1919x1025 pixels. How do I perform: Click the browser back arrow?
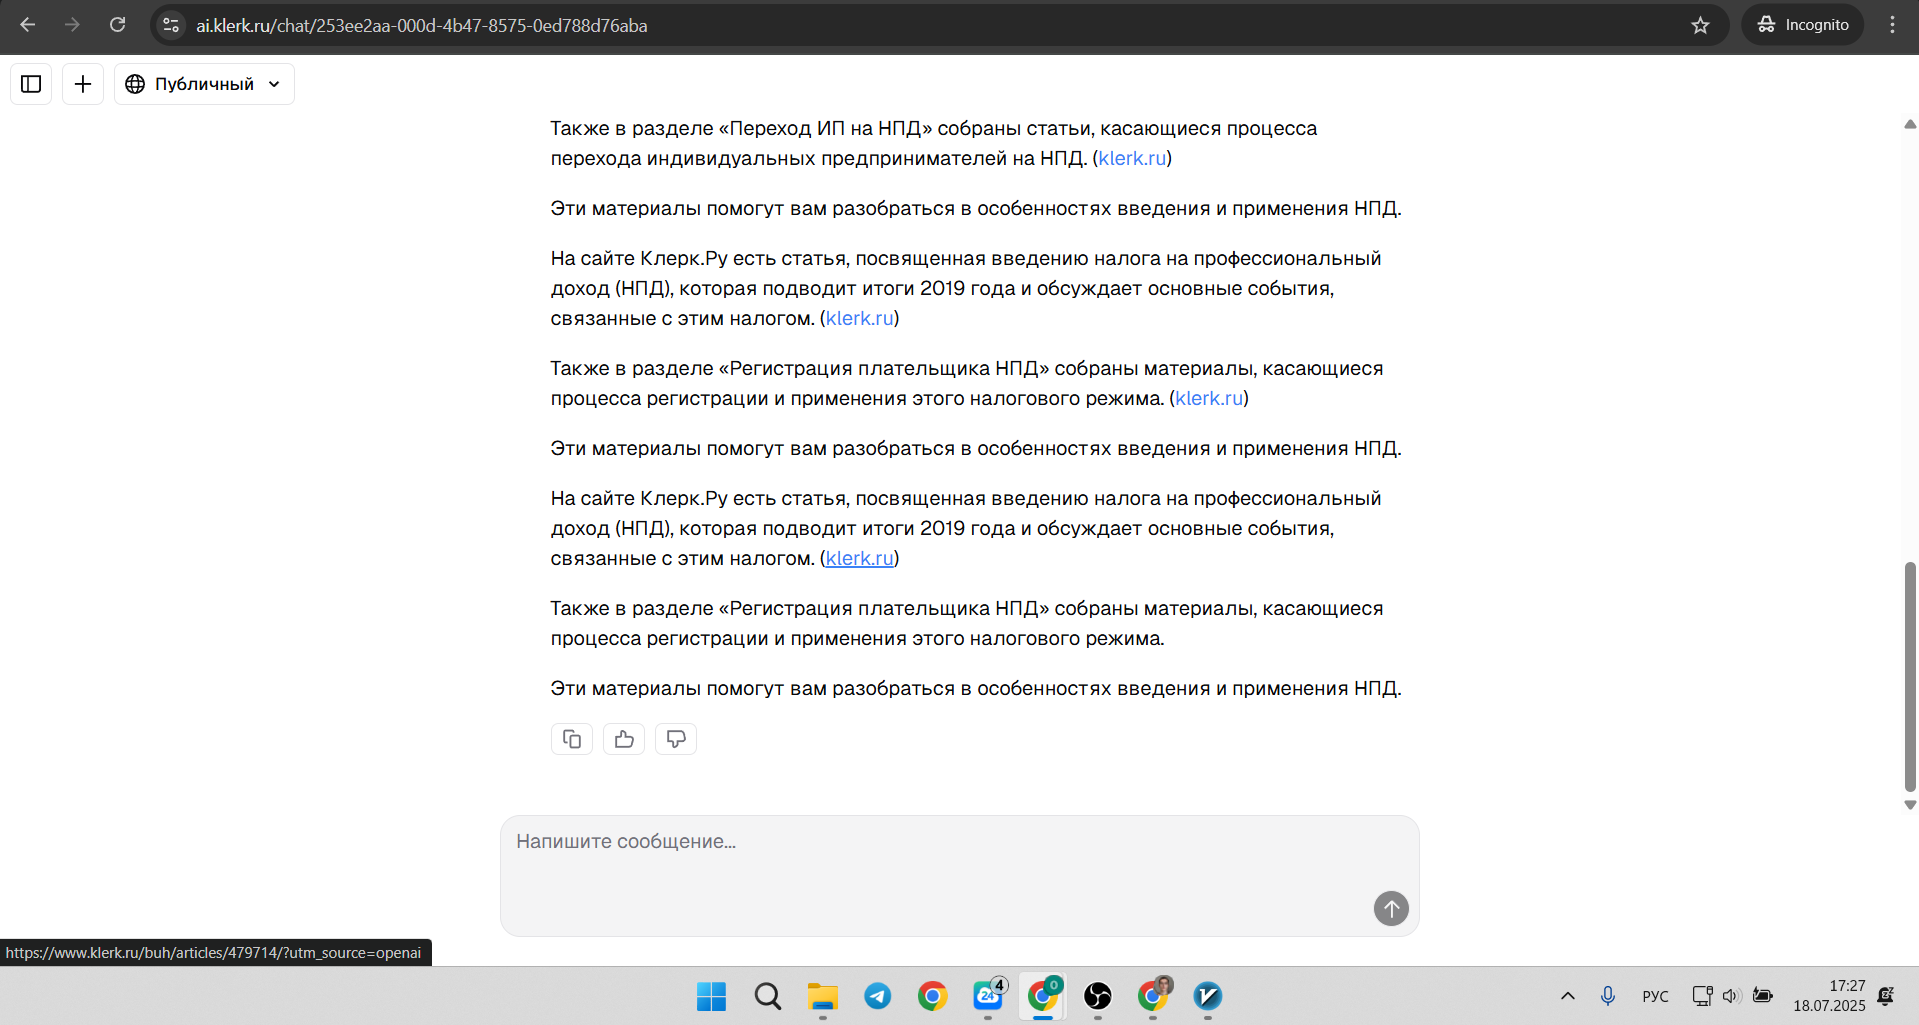[27, 25]
